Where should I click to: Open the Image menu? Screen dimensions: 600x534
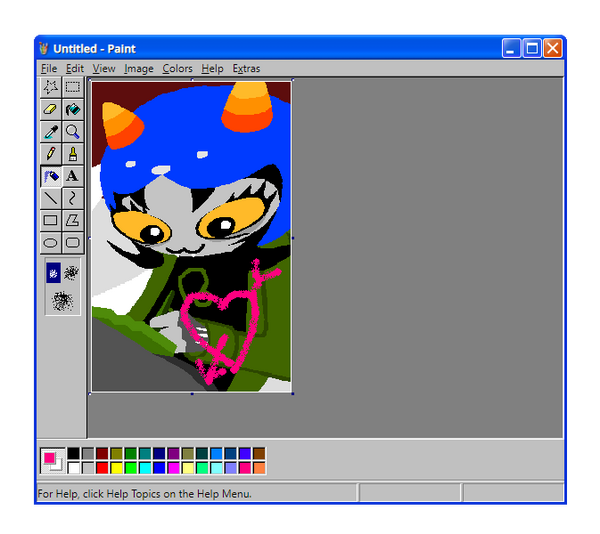pos(139,69)
